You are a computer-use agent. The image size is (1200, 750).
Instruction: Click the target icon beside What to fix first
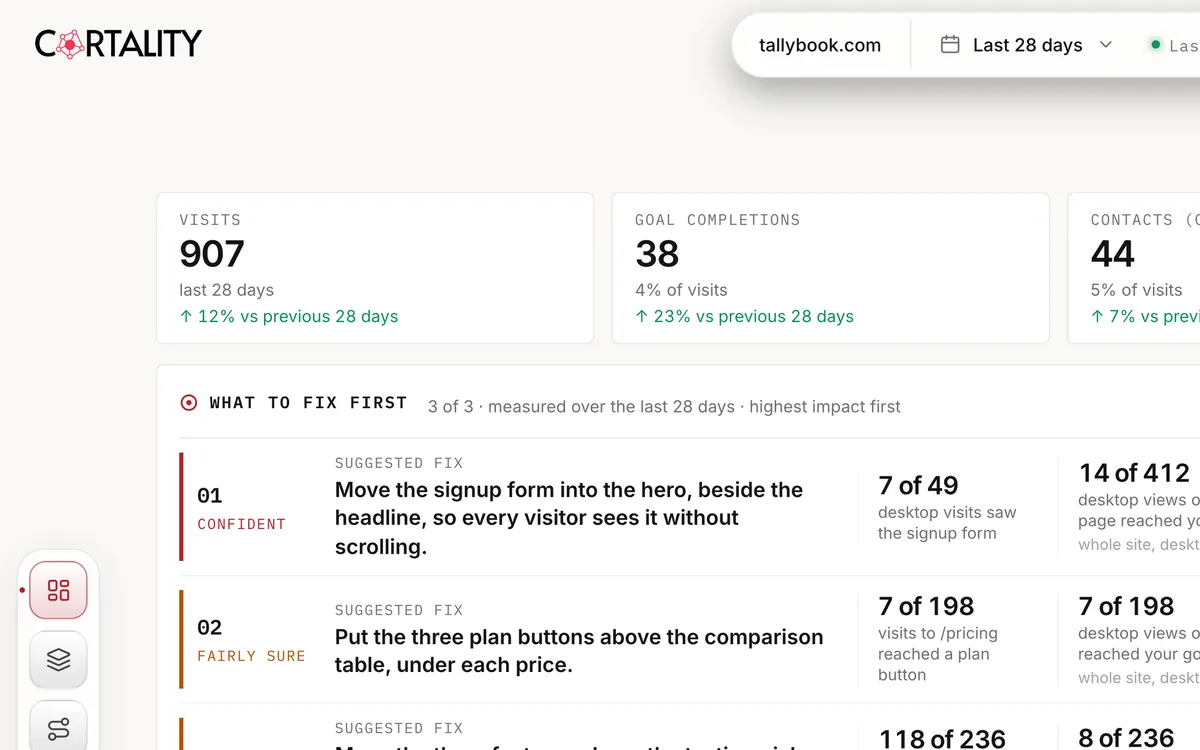pos(189,403)
